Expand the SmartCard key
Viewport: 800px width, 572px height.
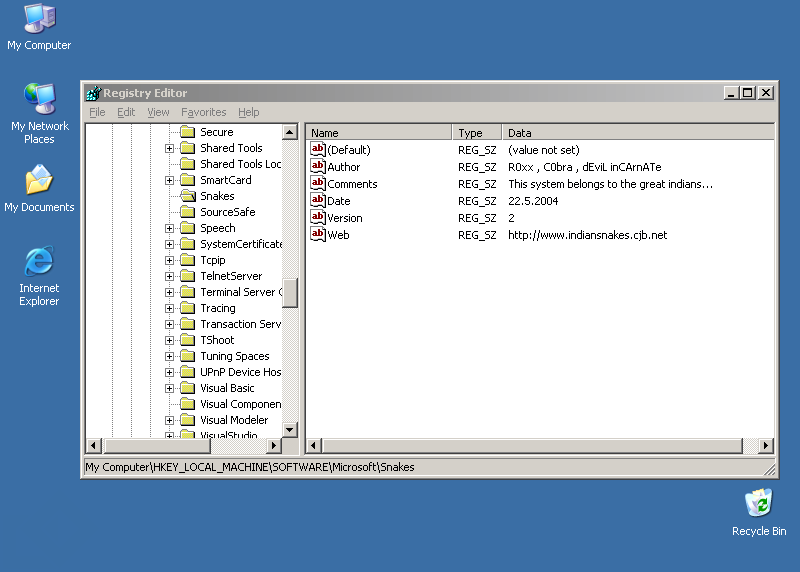pyautogui.click(x=169, y=181)
